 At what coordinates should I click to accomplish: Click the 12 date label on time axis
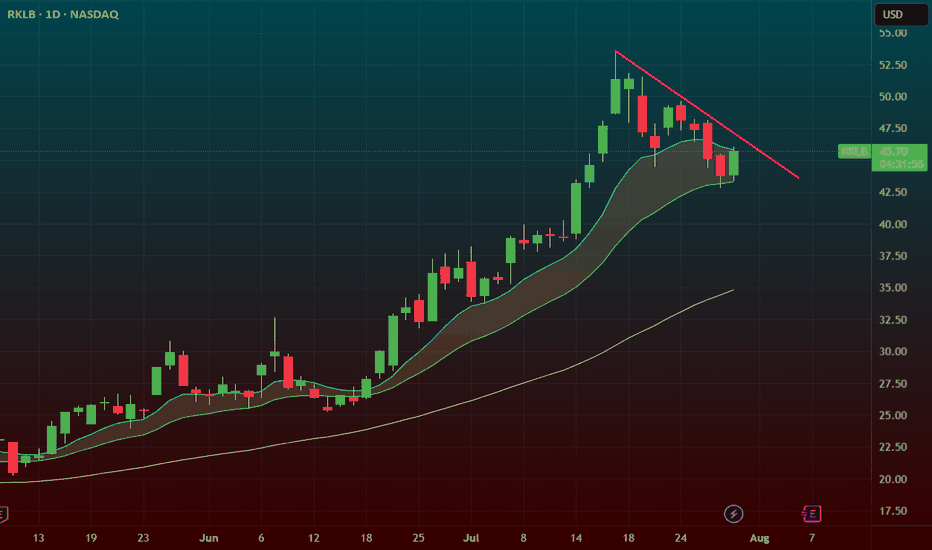[x=313, y=538]
